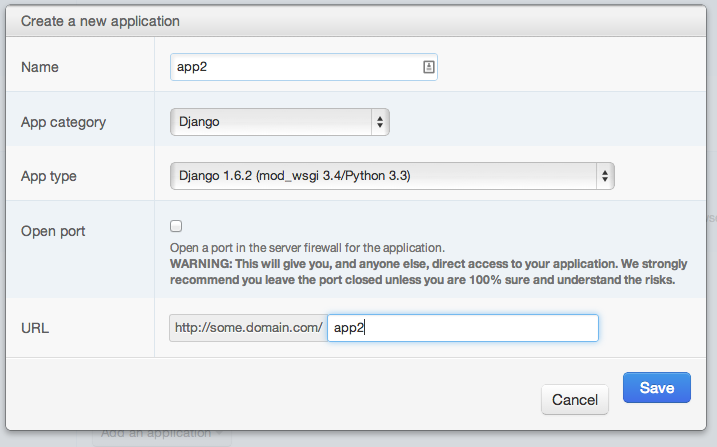717x447 pixels.
Task: Click the URL row label
Action: pyautogui.click(x=36, y=327)
